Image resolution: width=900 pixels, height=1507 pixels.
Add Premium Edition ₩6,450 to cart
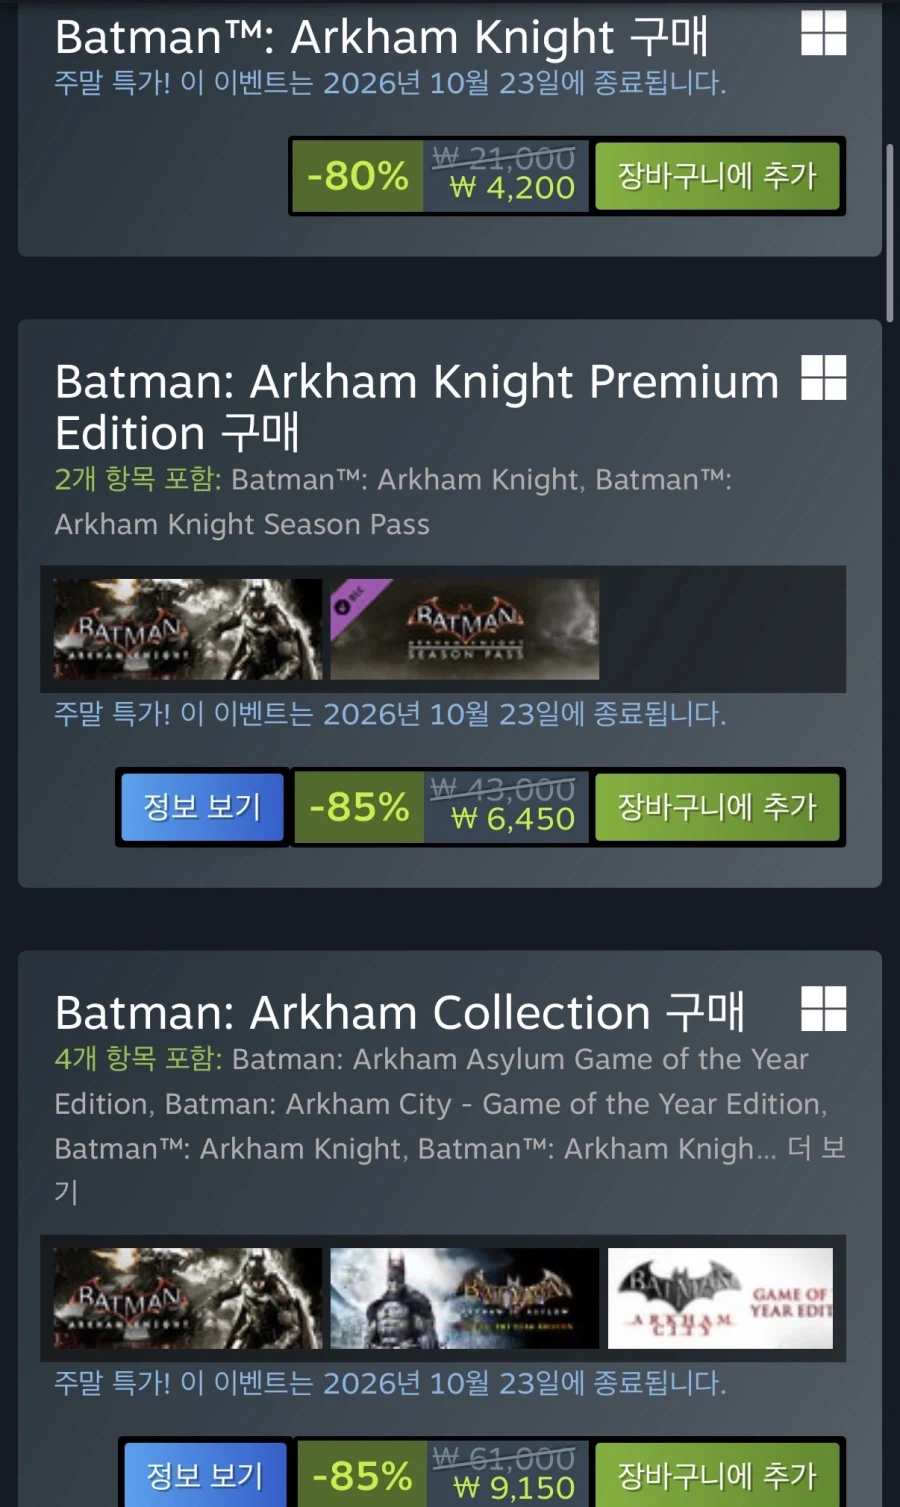[717, 807]
